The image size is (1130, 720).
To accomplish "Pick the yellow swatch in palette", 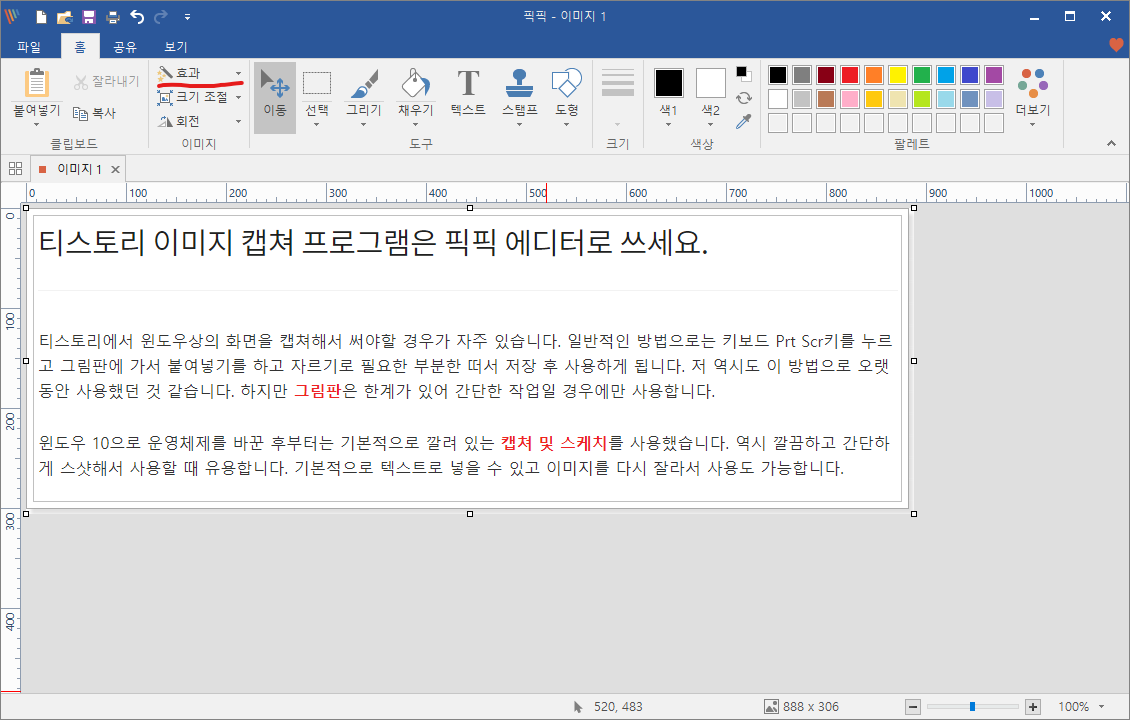I will pos(898,75).
